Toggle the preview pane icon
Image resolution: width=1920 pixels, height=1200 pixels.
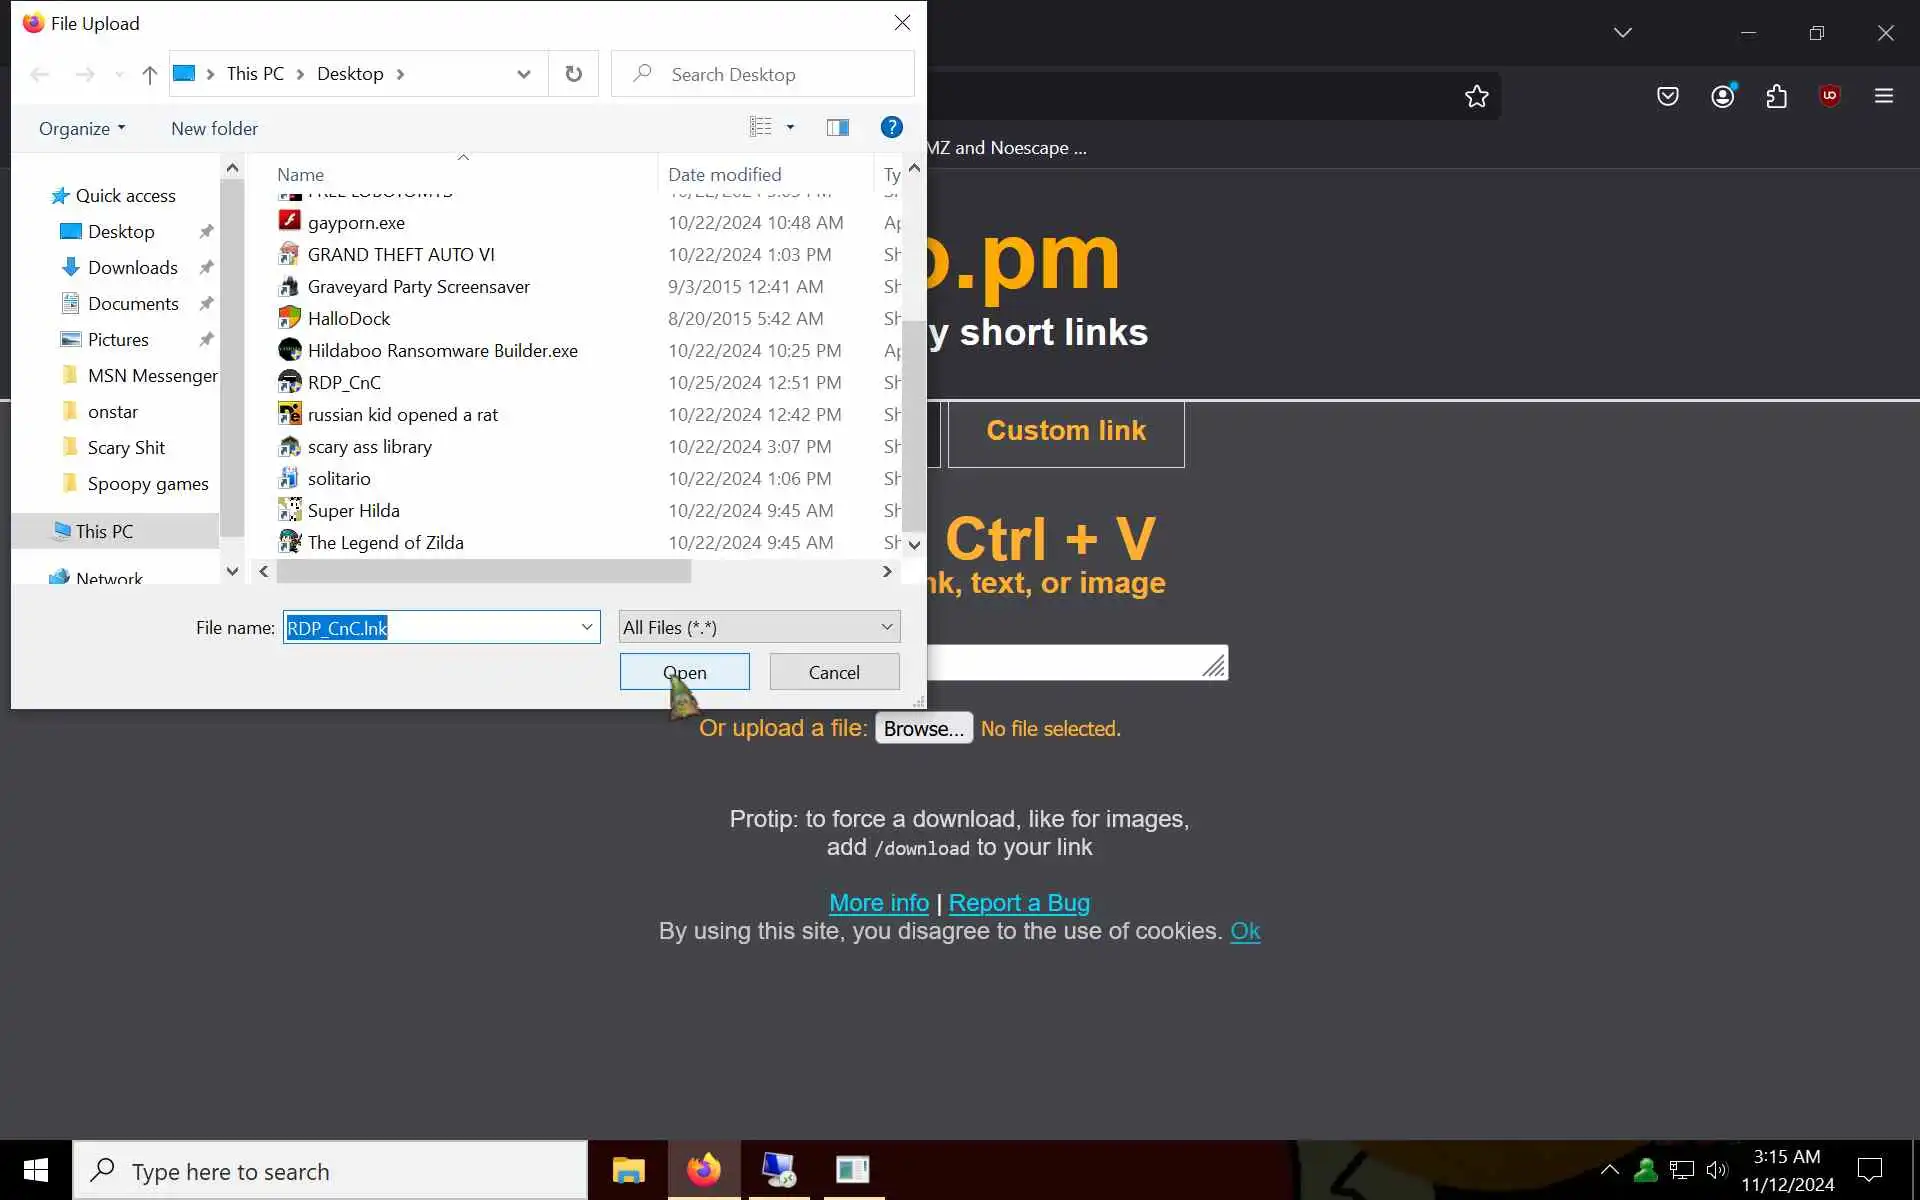coord(837,127)
